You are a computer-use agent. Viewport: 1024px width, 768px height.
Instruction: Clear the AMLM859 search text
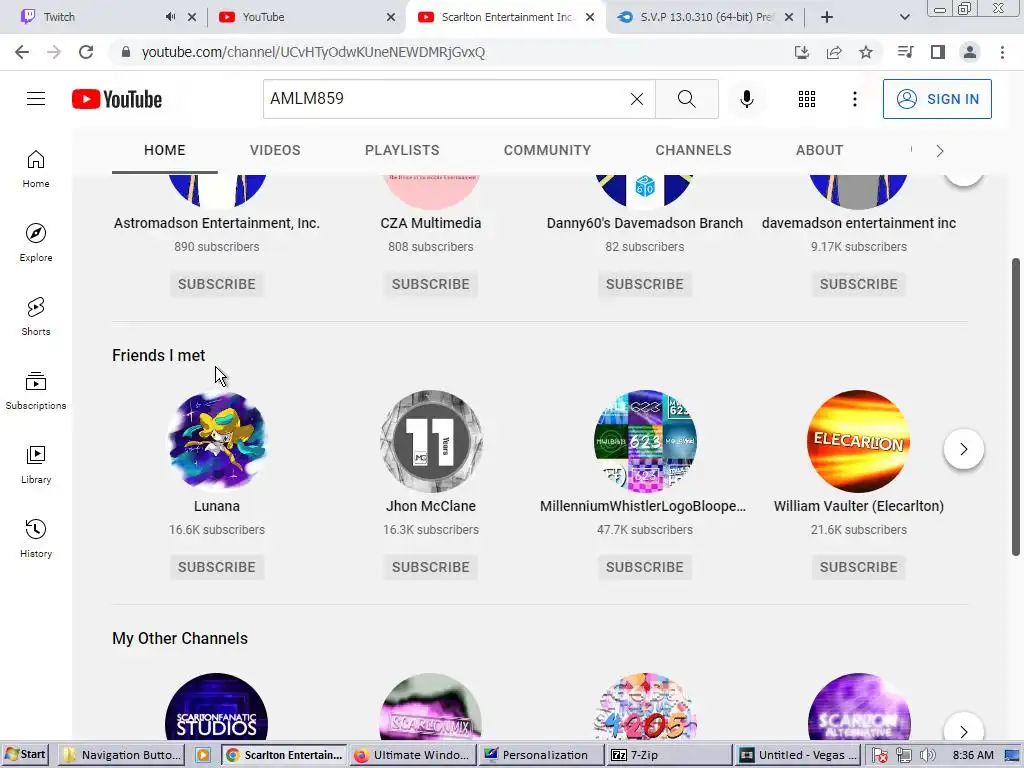637,99
